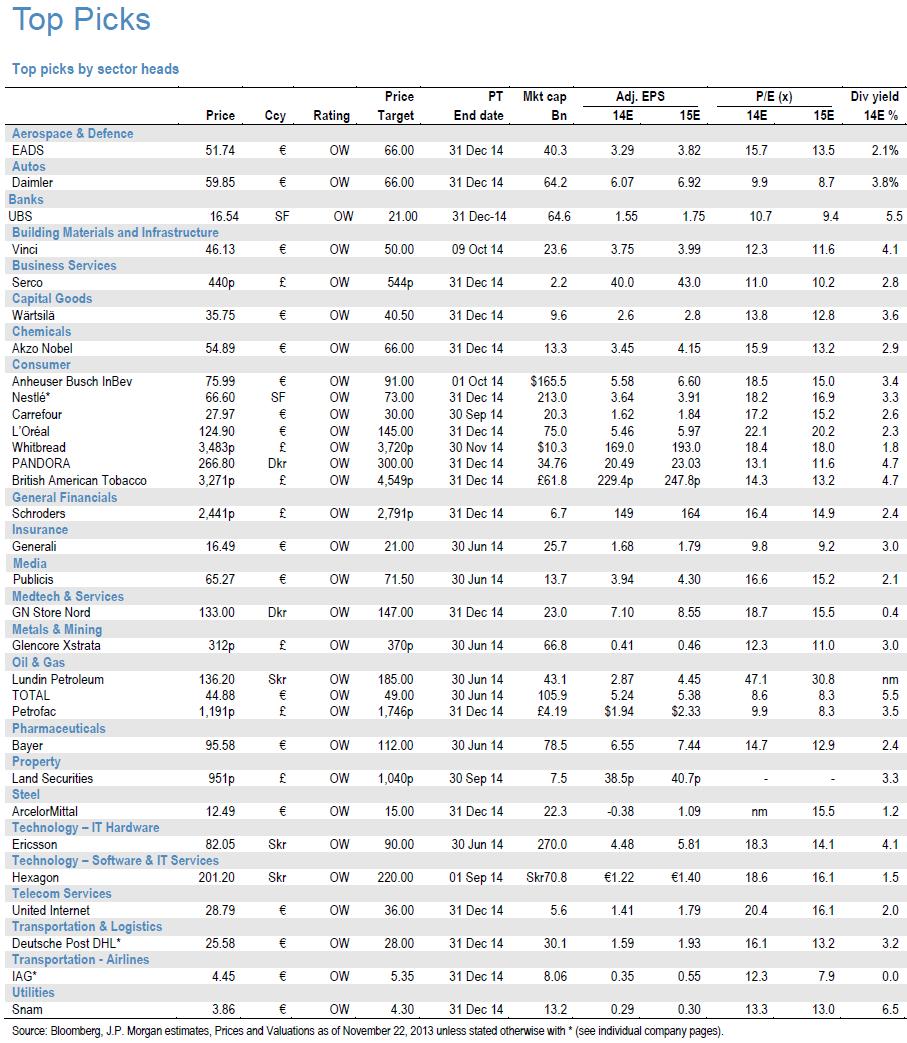Click the "Media" sector heading
Screen dimensions: 907x1043
[x=30, y=563]
